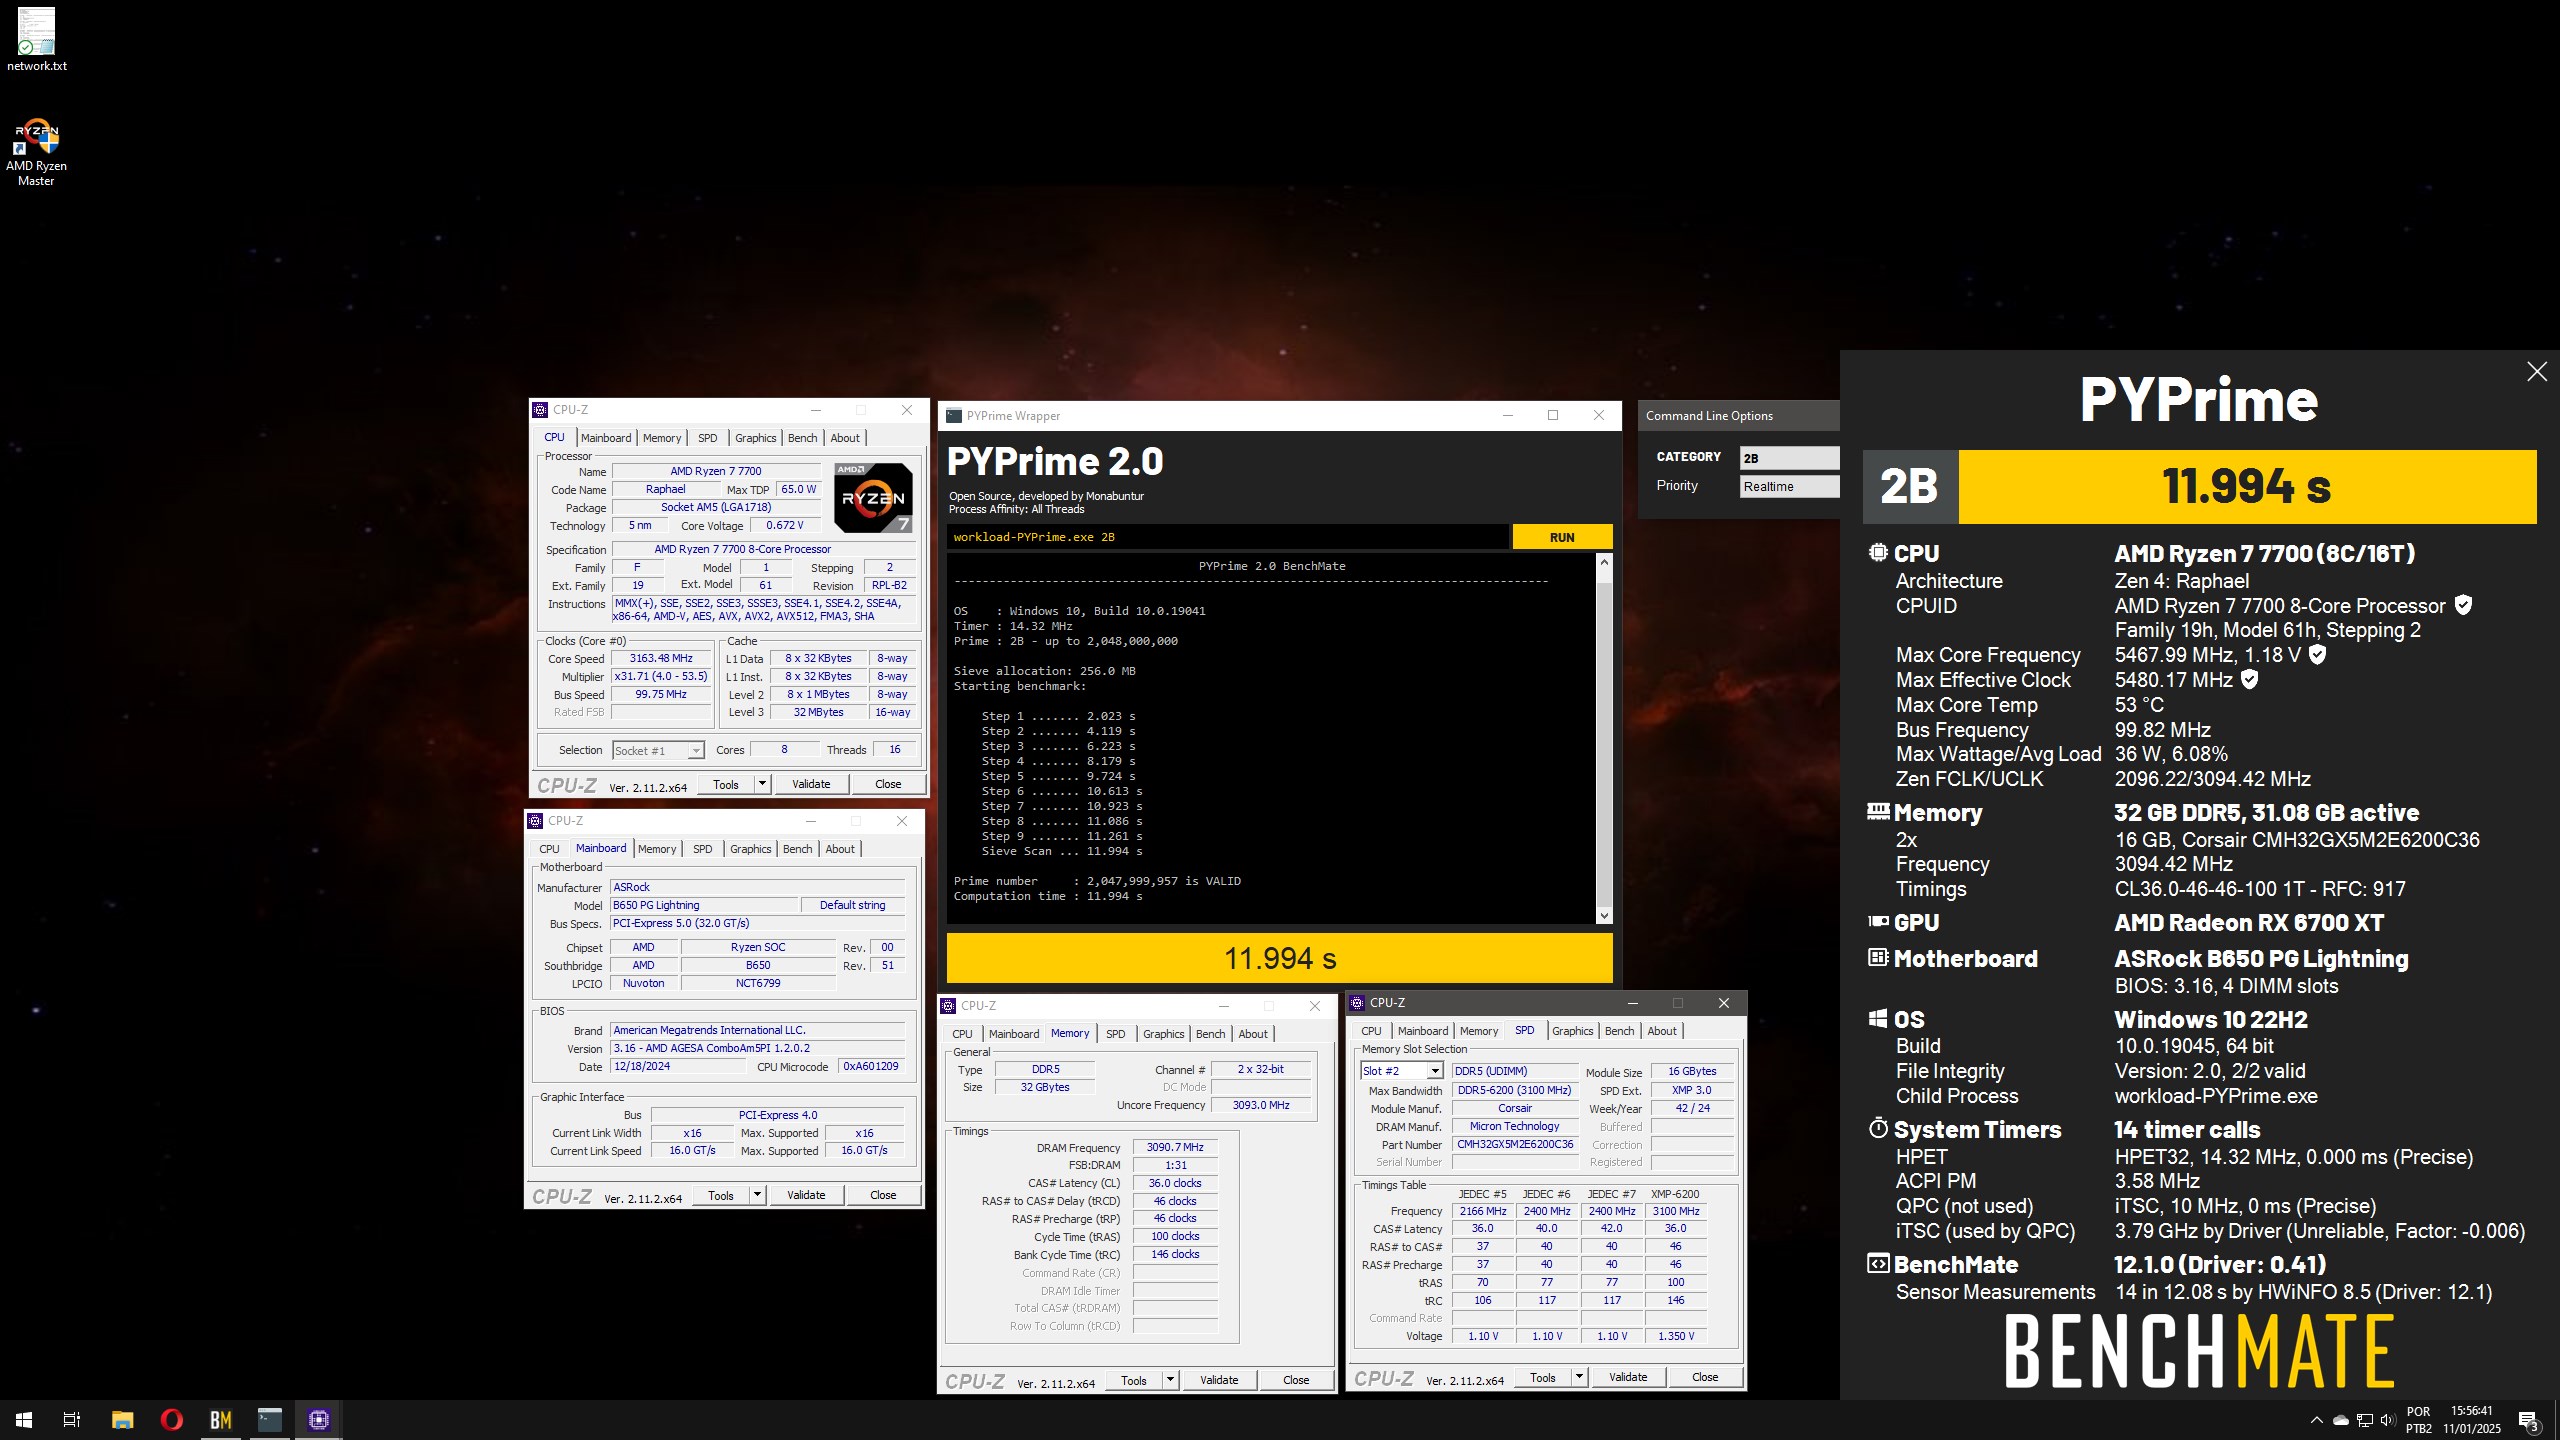Image resolution: width=2560 pixels, height=1440 pixels.
Task: Click network icon in system tray
Action: point(2365,1420)
